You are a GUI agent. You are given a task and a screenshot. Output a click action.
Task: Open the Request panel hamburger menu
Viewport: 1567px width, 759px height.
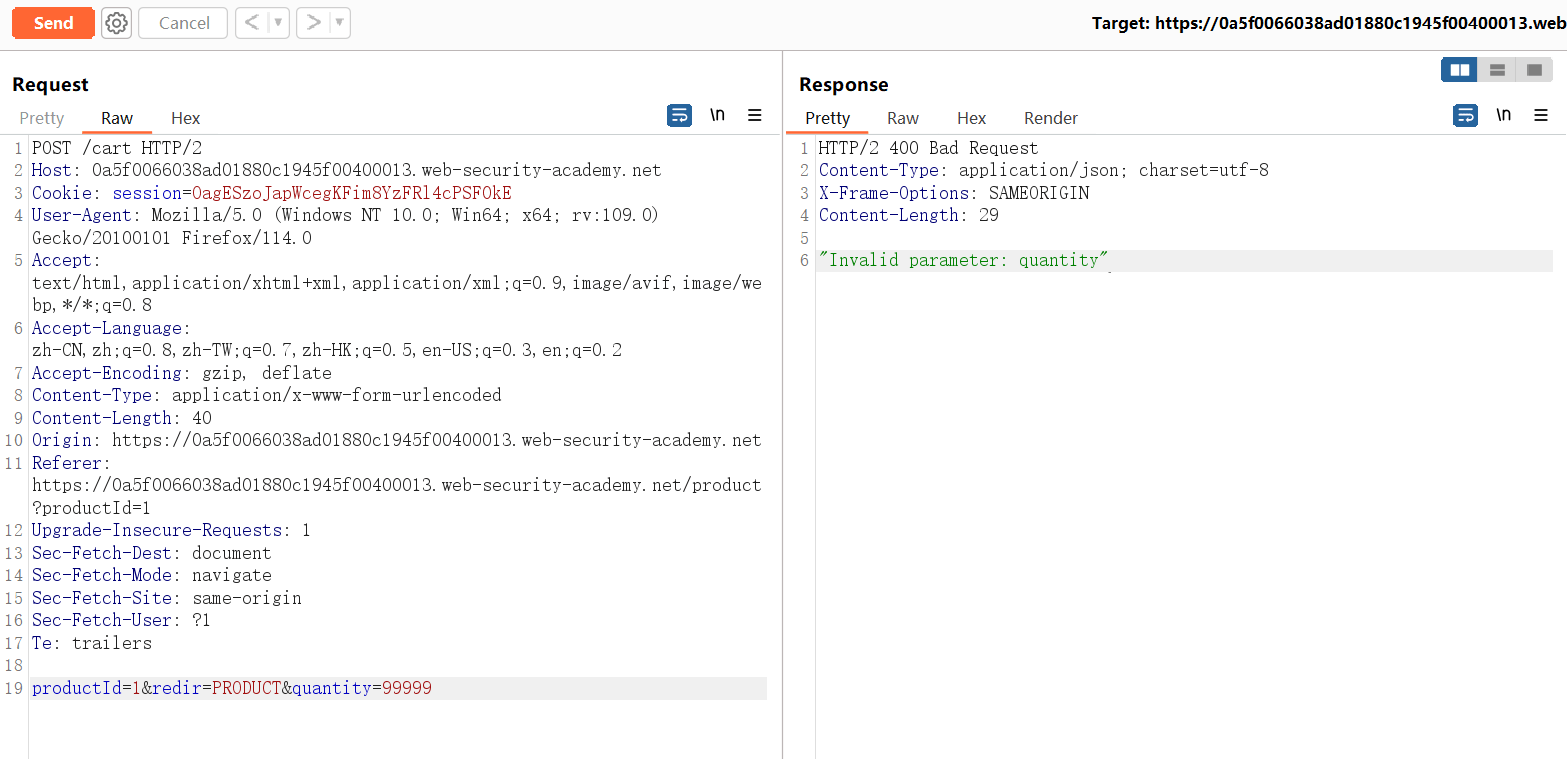755,116
